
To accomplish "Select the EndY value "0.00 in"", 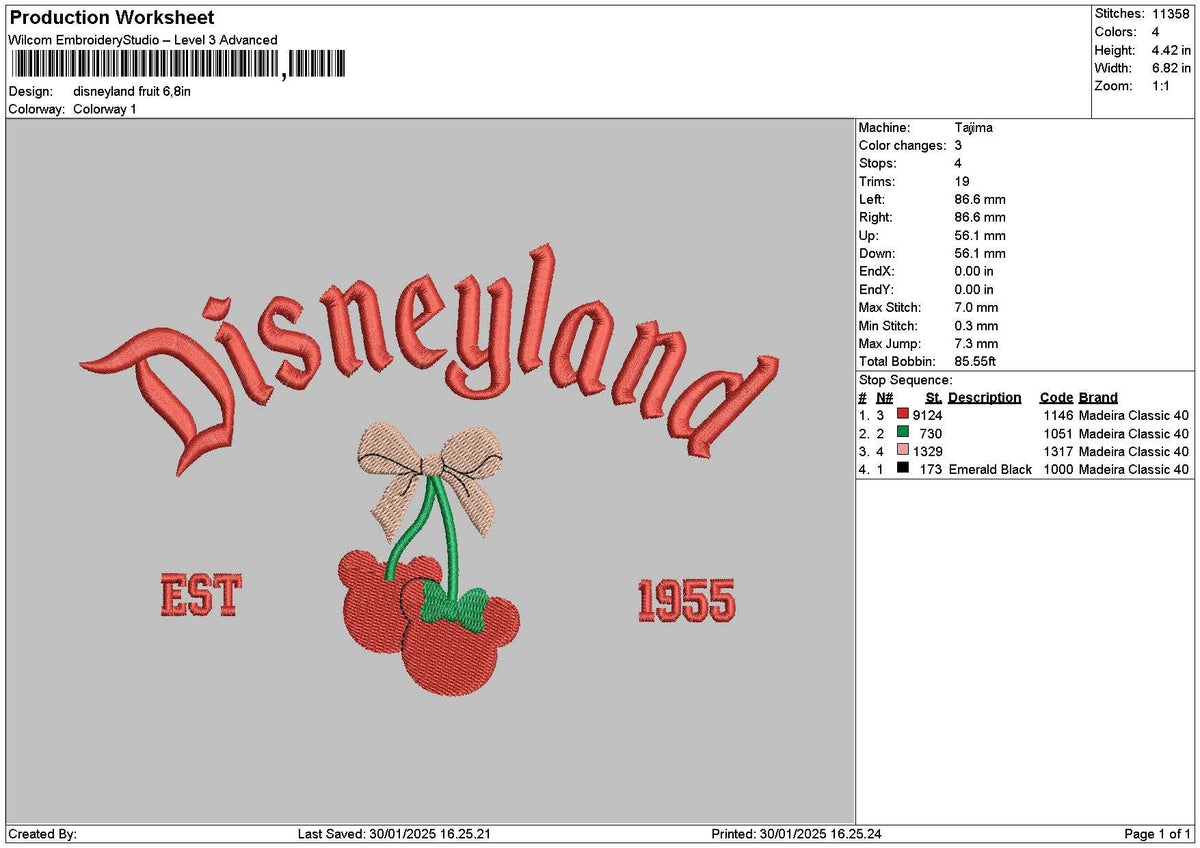I will (x=974, y=290).
